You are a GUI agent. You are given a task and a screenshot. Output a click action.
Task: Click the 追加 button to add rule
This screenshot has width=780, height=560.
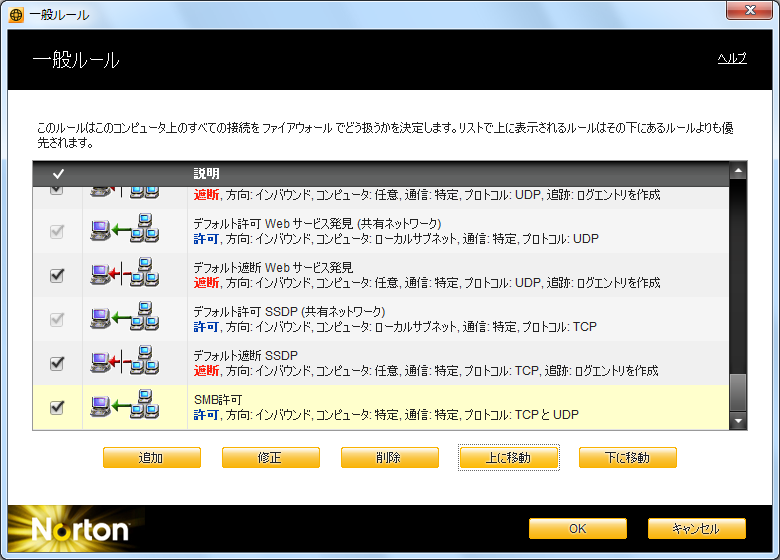152,458
